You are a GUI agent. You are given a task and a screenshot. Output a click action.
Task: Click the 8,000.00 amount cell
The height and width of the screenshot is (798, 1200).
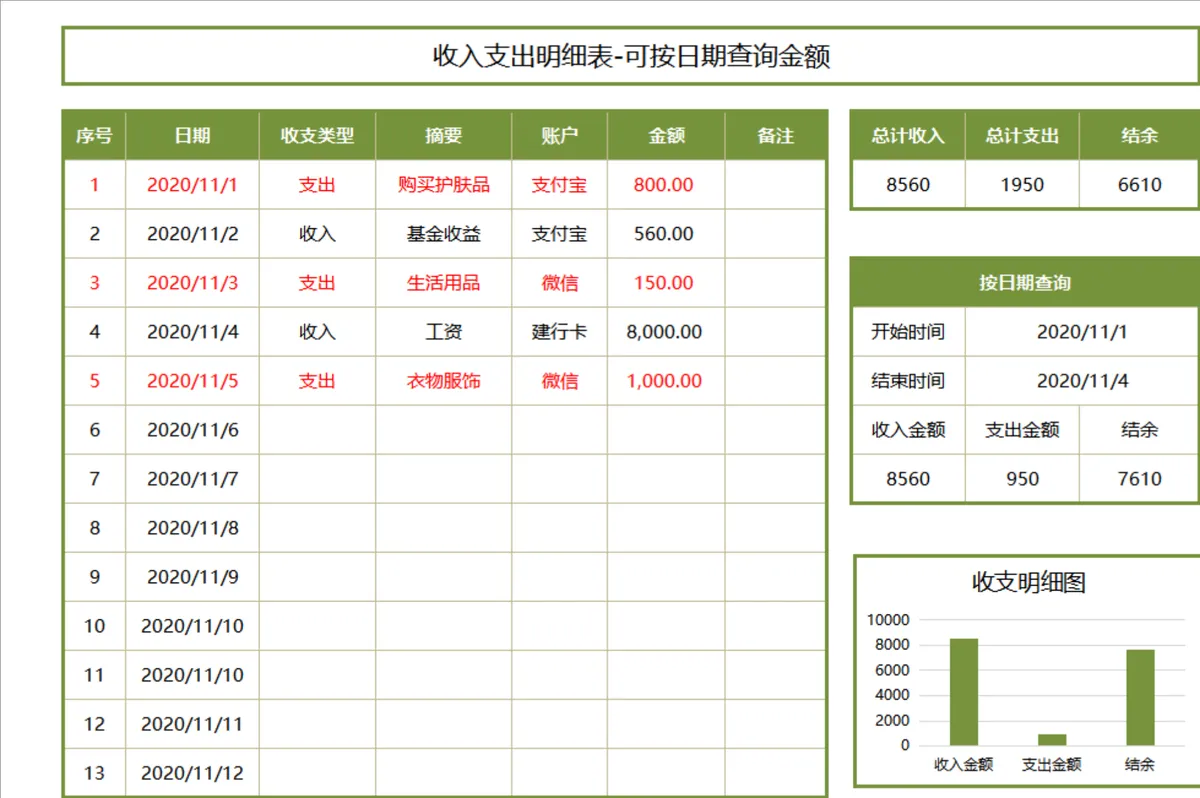666,332
